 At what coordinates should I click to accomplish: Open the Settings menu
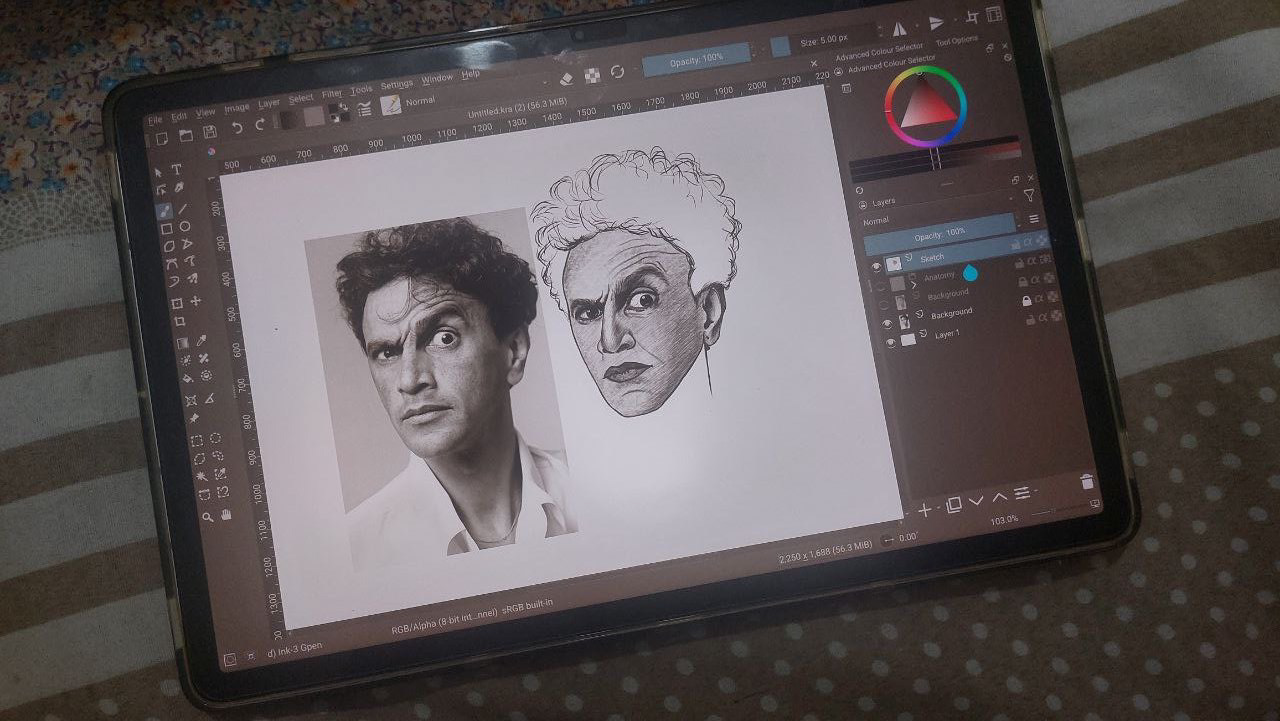pyautogui.click(x=396, y=85)
